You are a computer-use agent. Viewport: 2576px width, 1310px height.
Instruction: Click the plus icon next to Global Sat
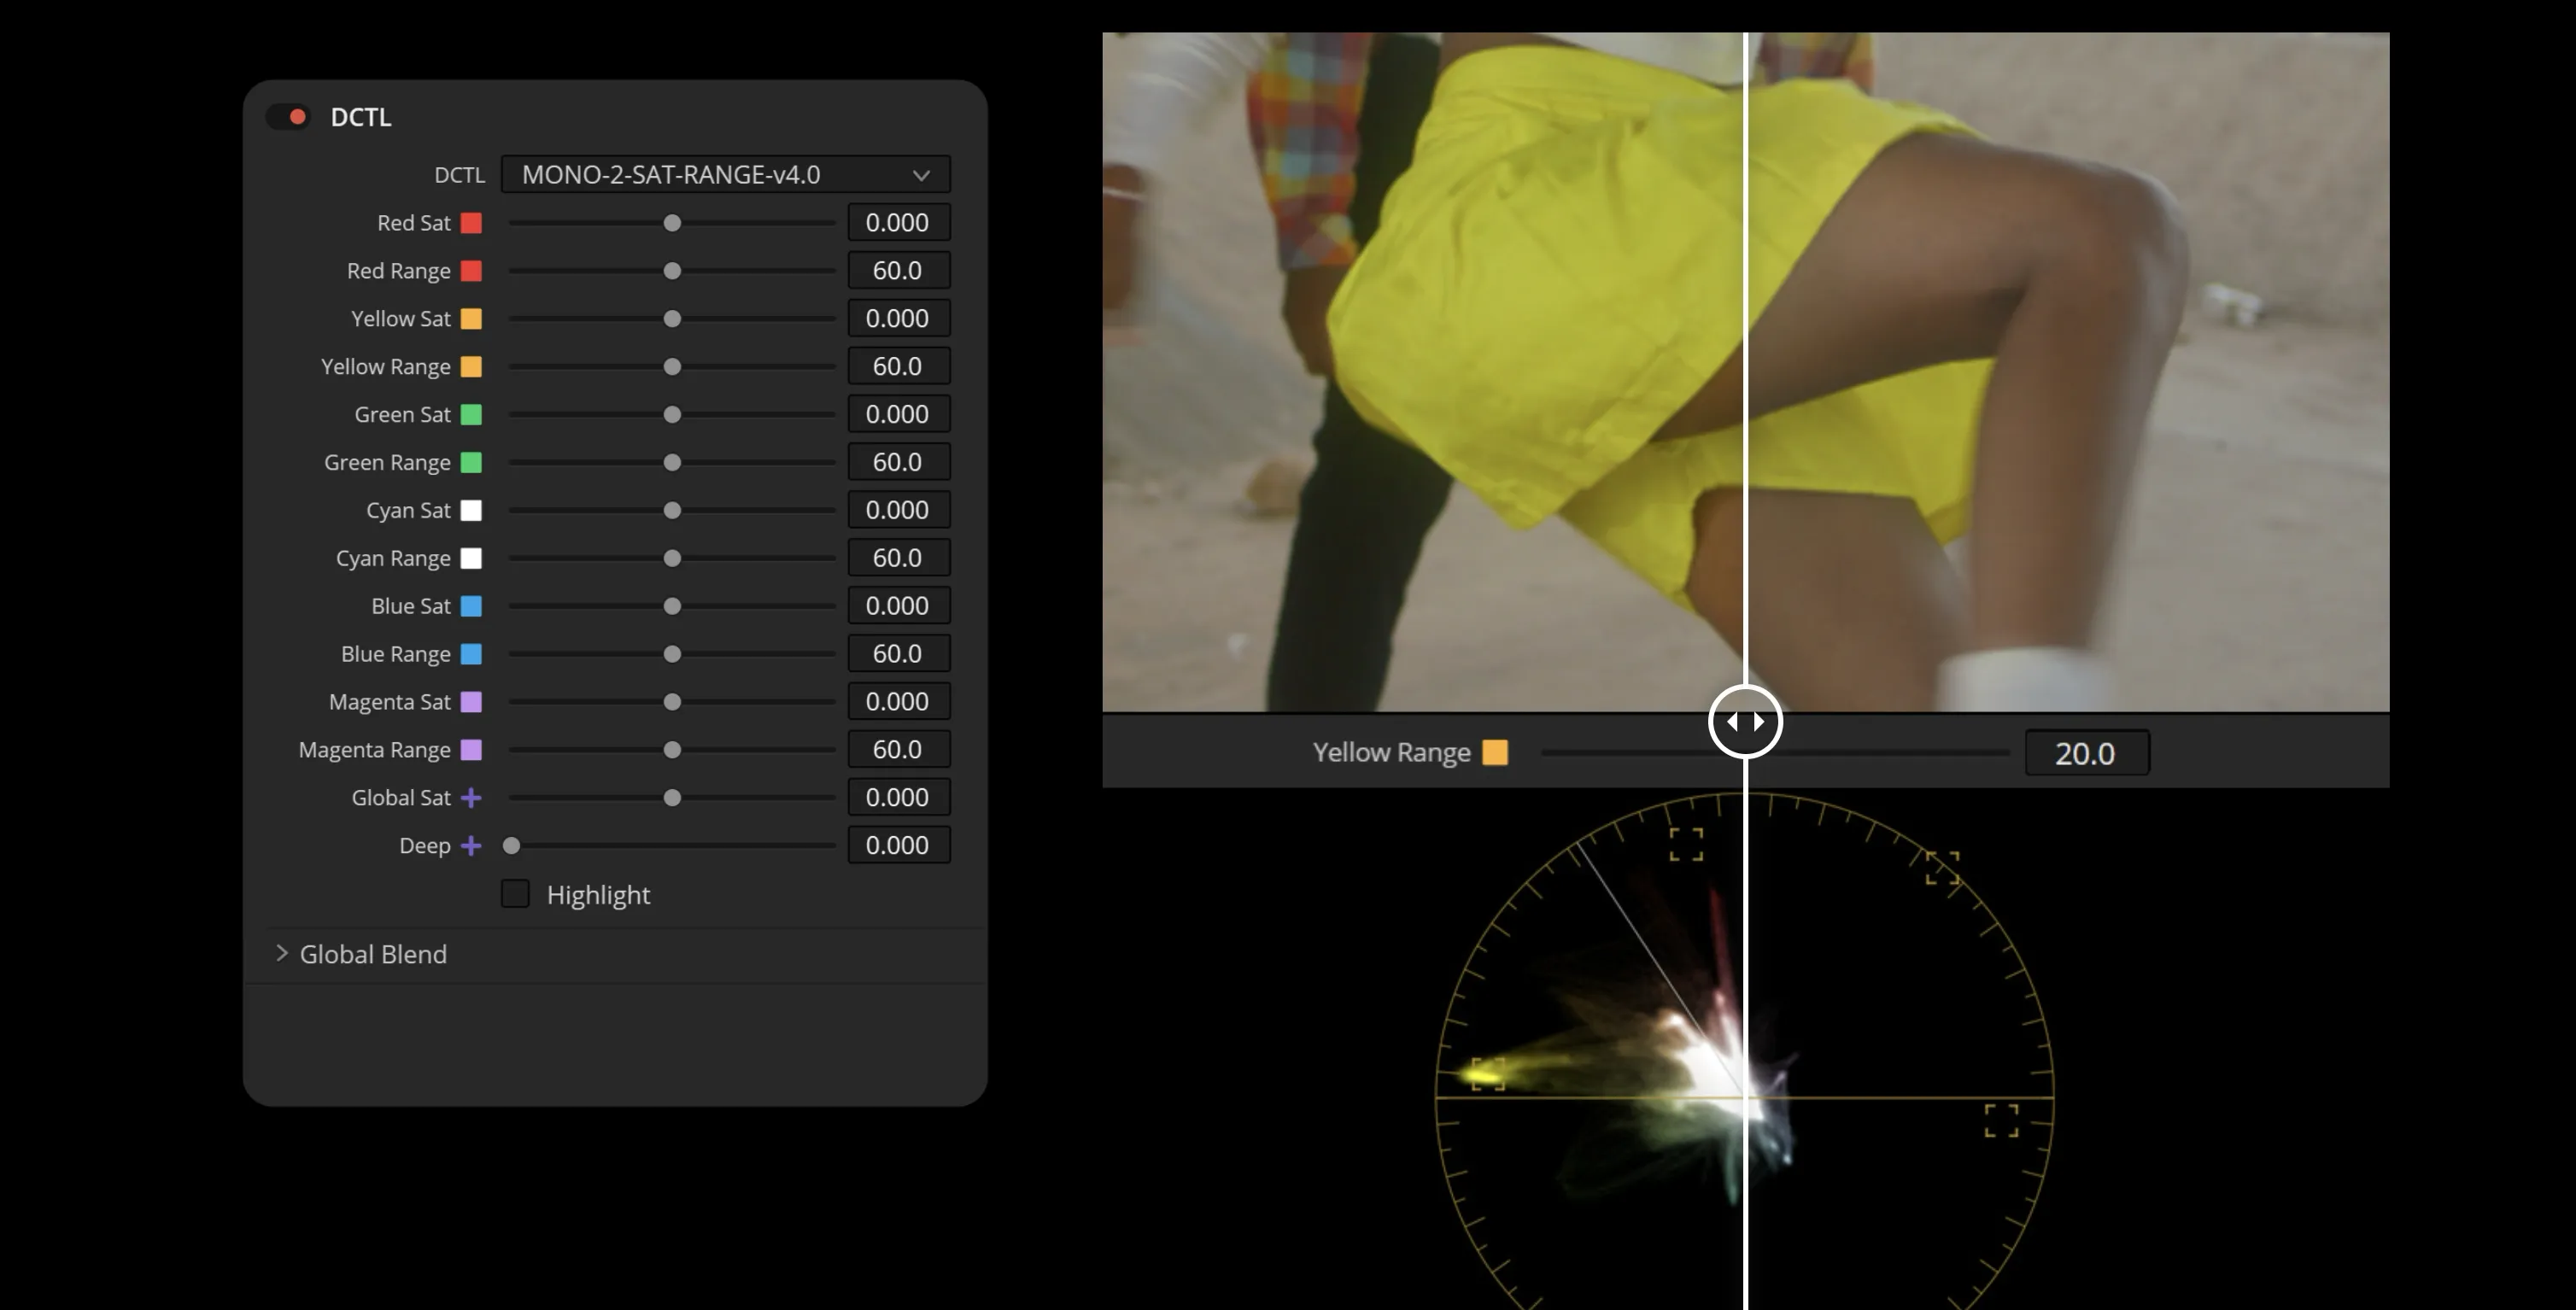tap(471, 798)
